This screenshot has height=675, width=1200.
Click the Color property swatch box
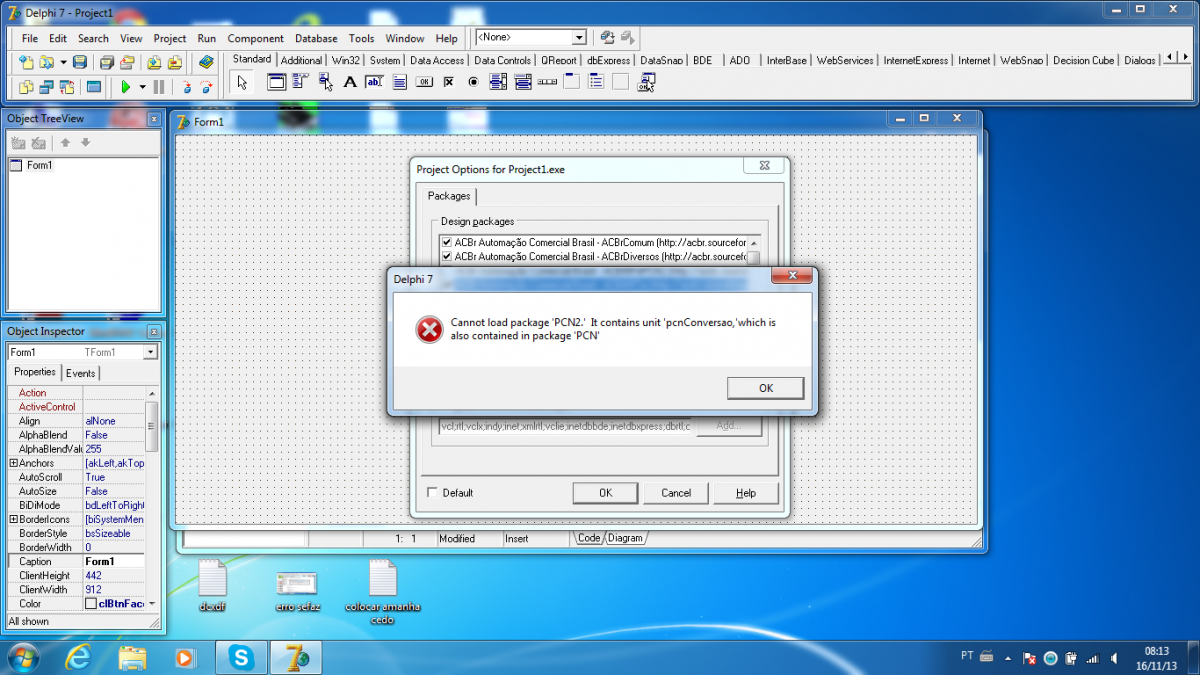tap(91, 604)
